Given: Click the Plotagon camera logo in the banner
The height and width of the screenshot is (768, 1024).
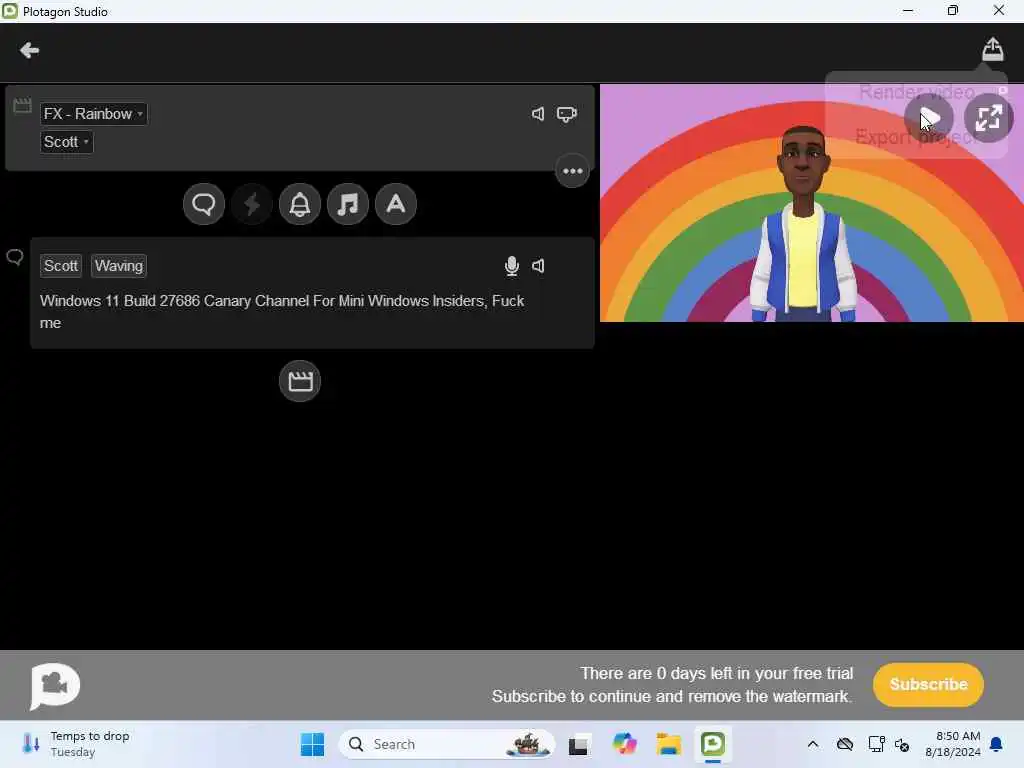Looking at the screenshot, I should pyautogui.click(x=55, y=686).
